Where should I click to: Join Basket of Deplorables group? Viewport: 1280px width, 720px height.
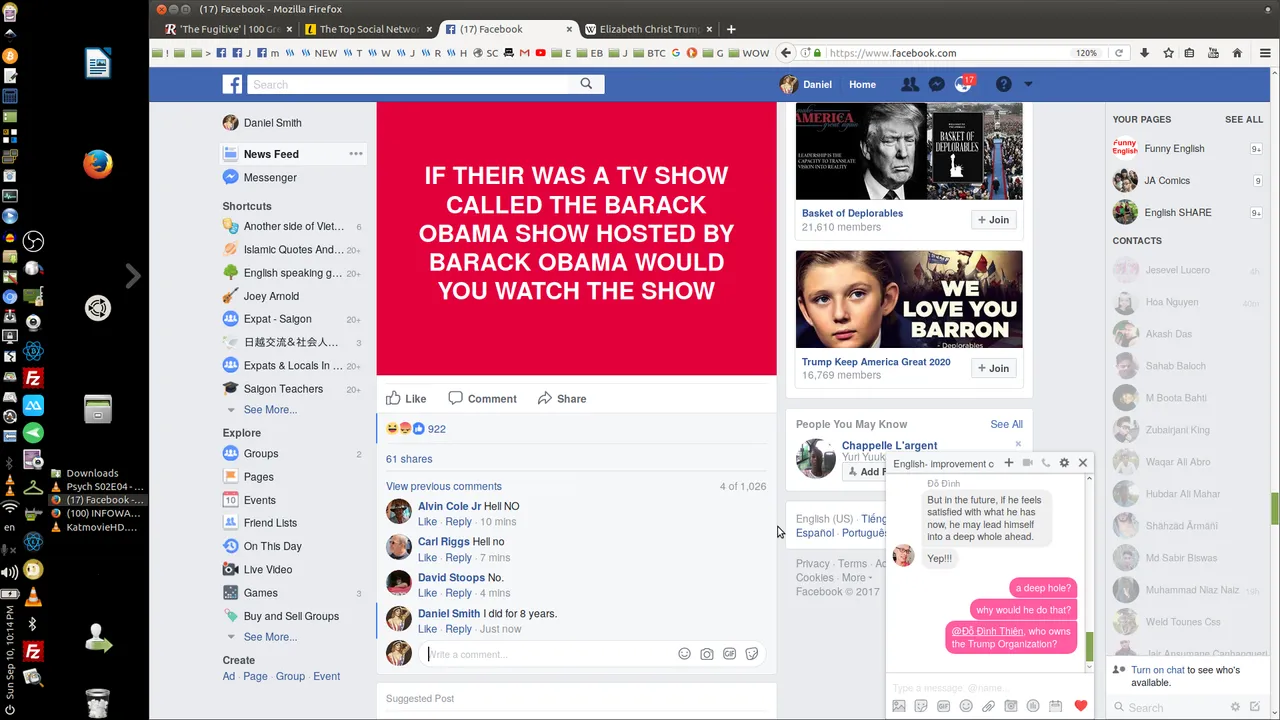[x=994, y=220]
